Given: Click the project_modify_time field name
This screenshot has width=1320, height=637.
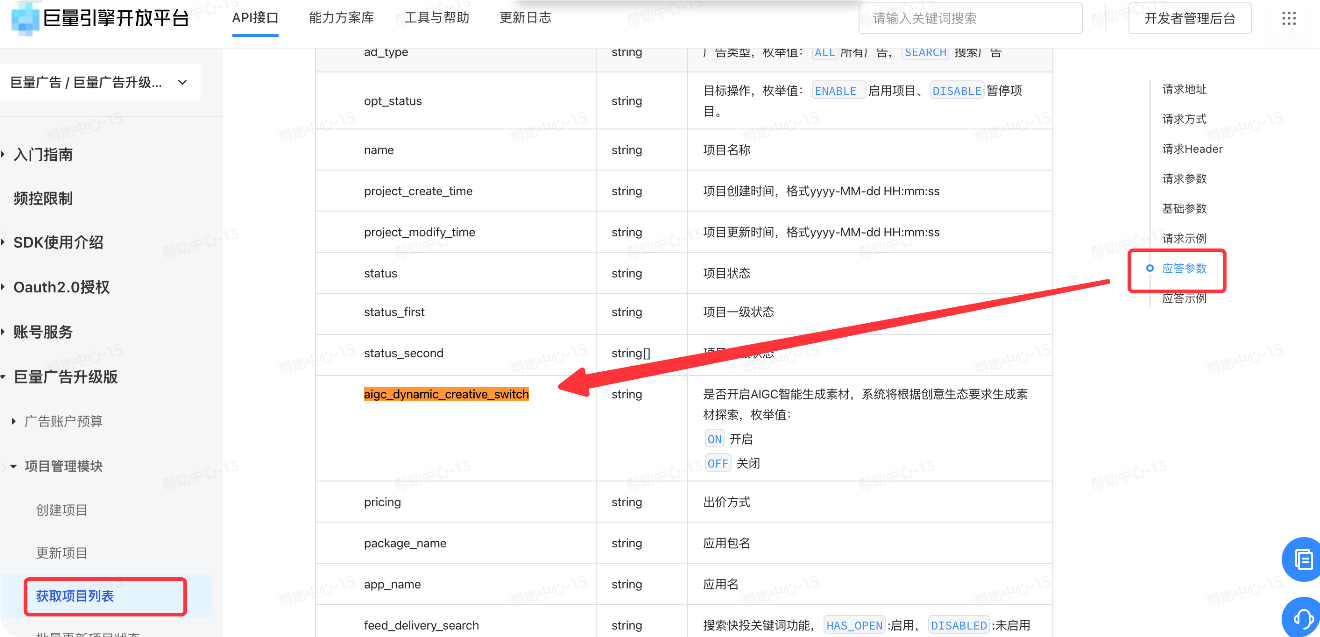Looking at the screenshot, I should (x=420, y=232).
